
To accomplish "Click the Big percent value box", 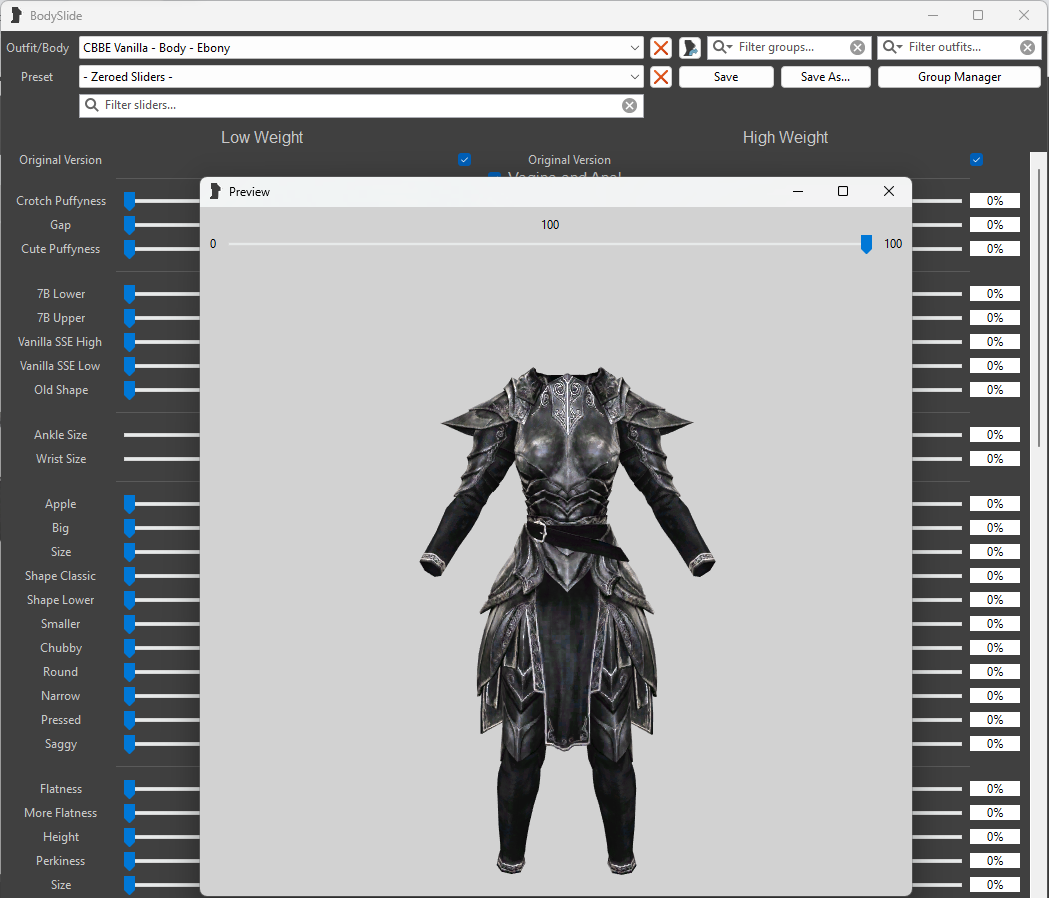I will tap(995, 528).
